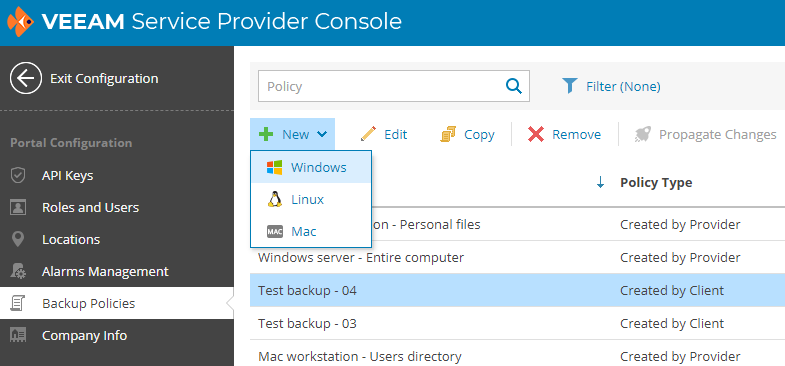Sort by Policy Type column header
Screen dimensions: 785x366
[x=656, y=183]
